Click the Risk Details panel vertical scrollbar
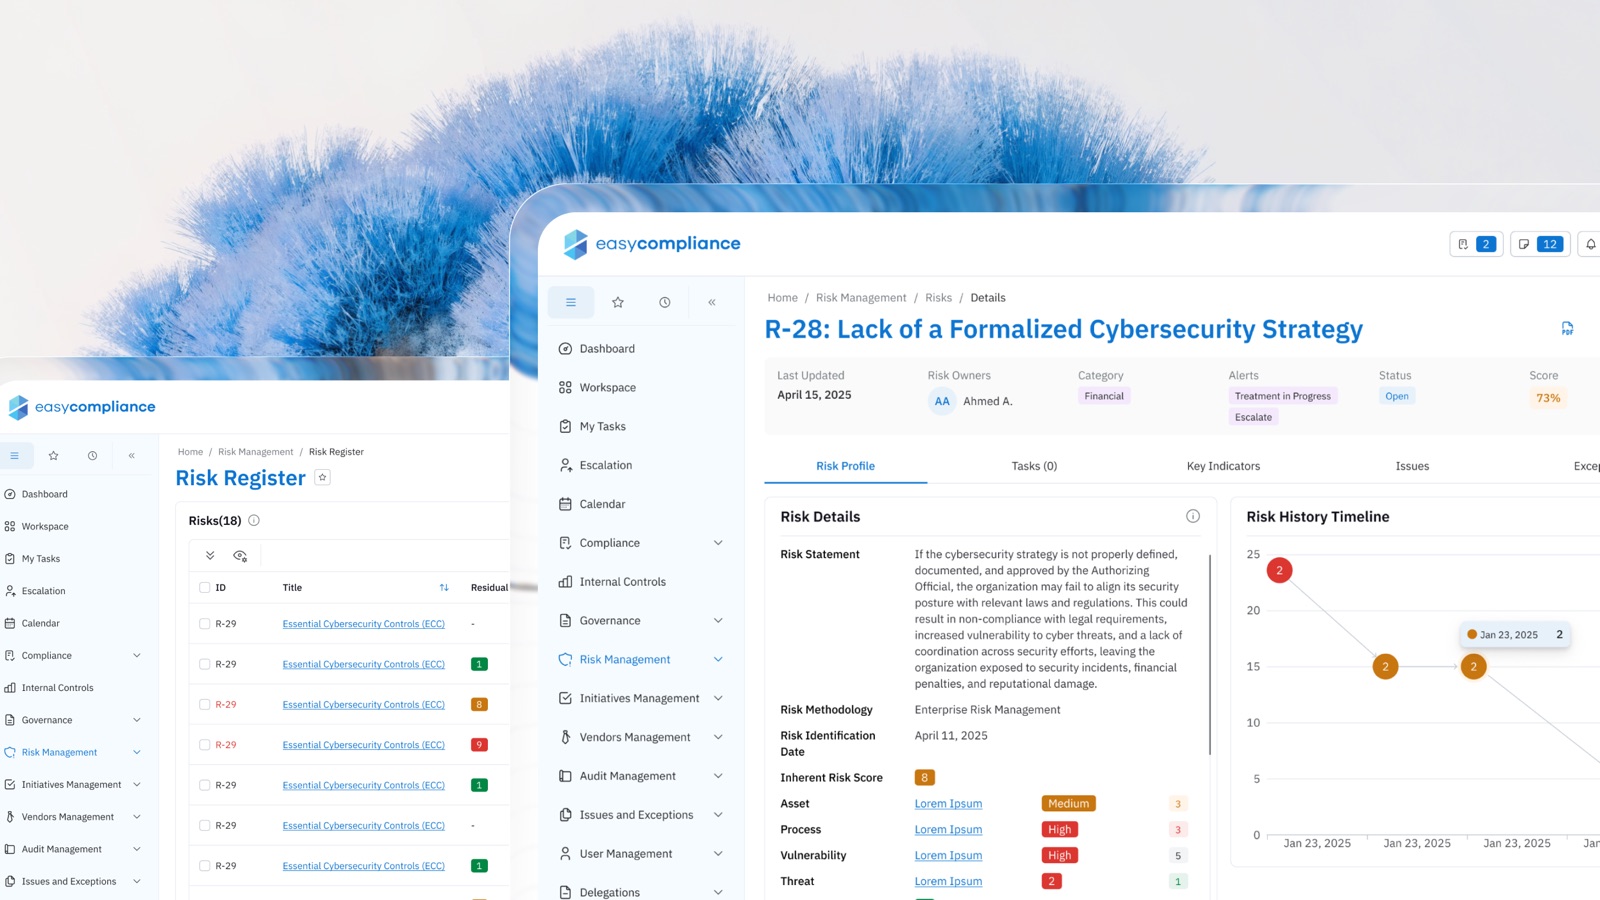Viewport: 1600px width, 900px height. coord(1210,654)
